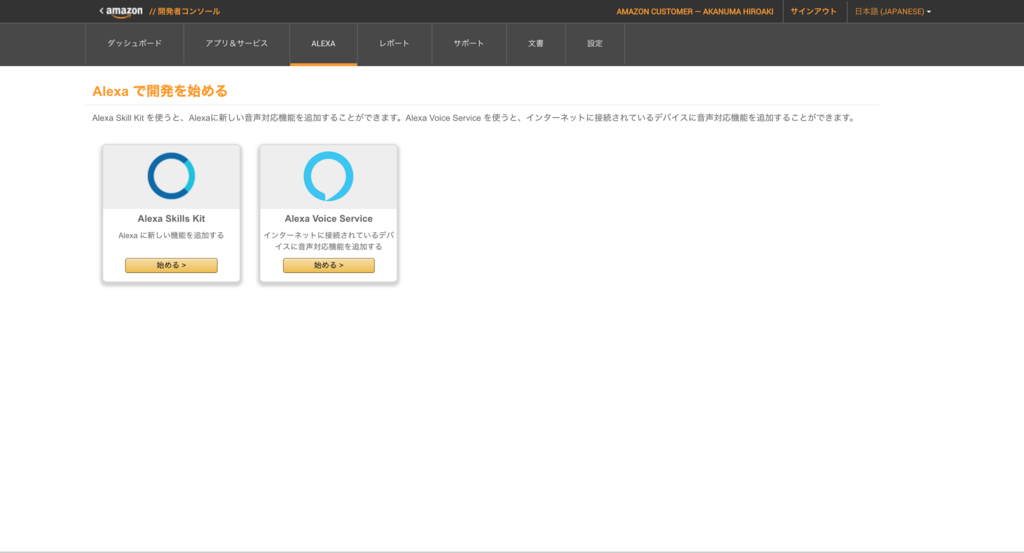Open the サポート tab

tap(469, 44)
